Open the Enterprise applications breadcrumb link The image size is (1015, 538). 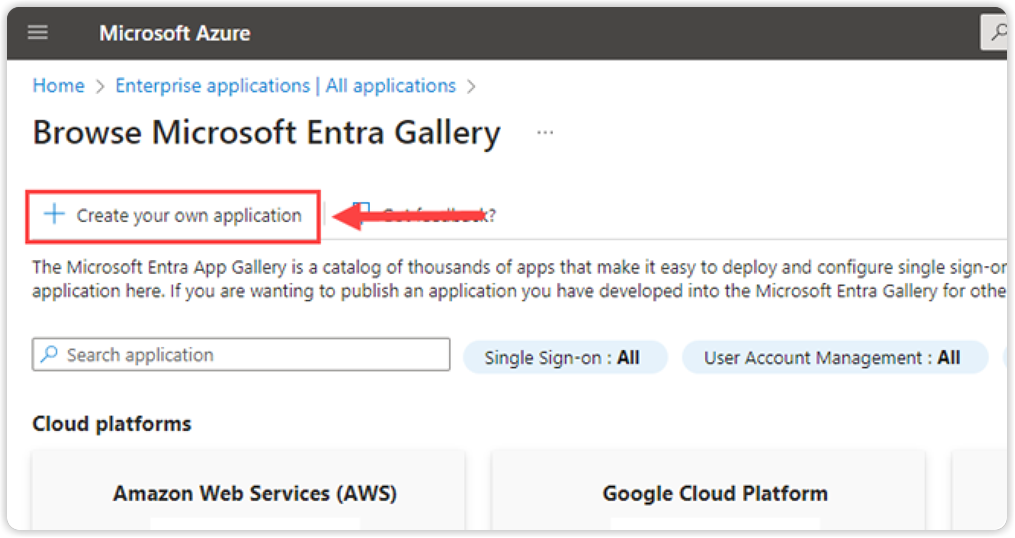212,85
